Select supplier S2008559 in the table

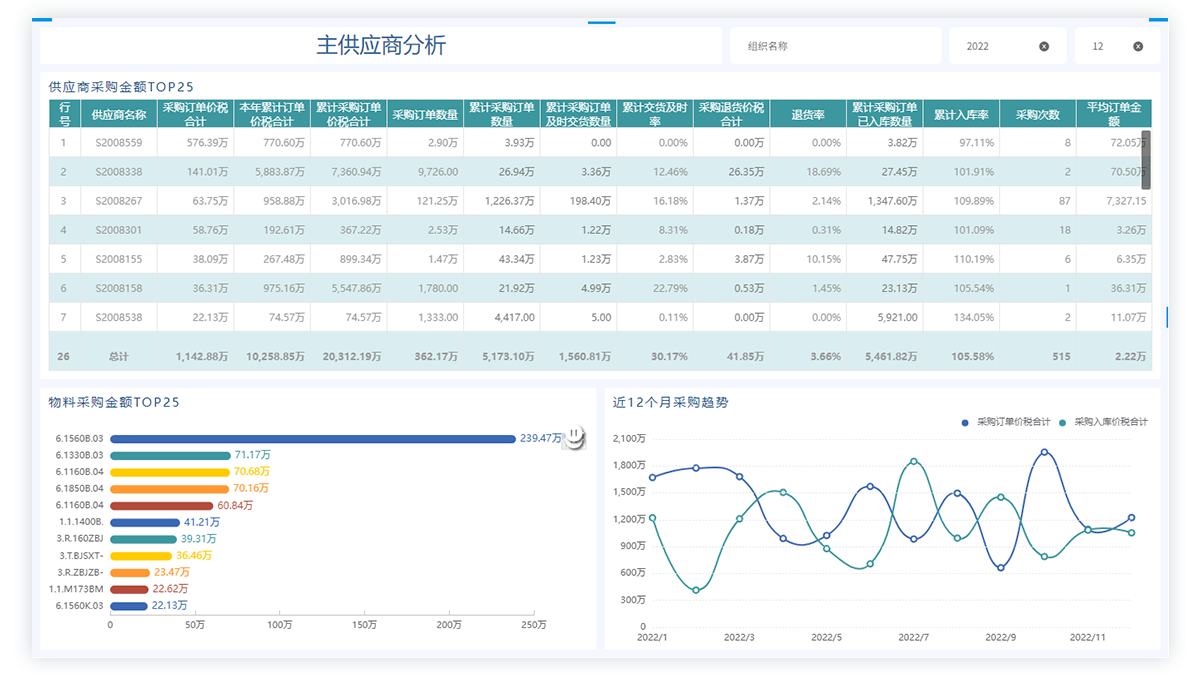119,143
